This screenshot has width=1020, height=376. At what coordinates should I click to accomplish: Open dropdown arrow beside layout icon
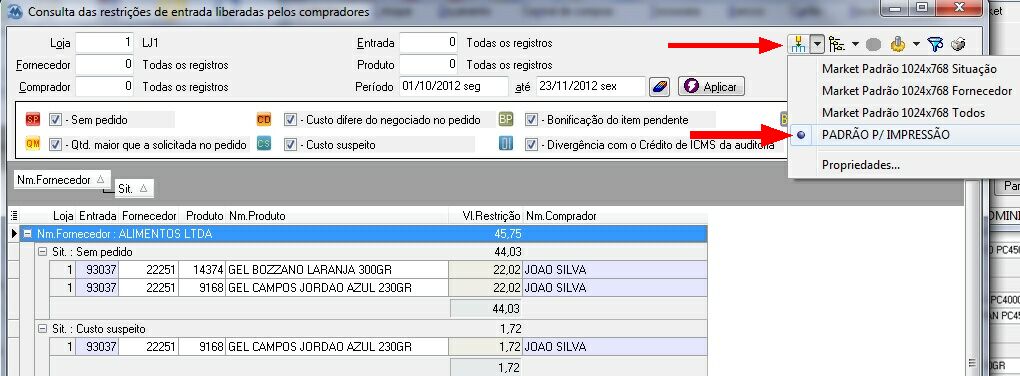[817, 44]
